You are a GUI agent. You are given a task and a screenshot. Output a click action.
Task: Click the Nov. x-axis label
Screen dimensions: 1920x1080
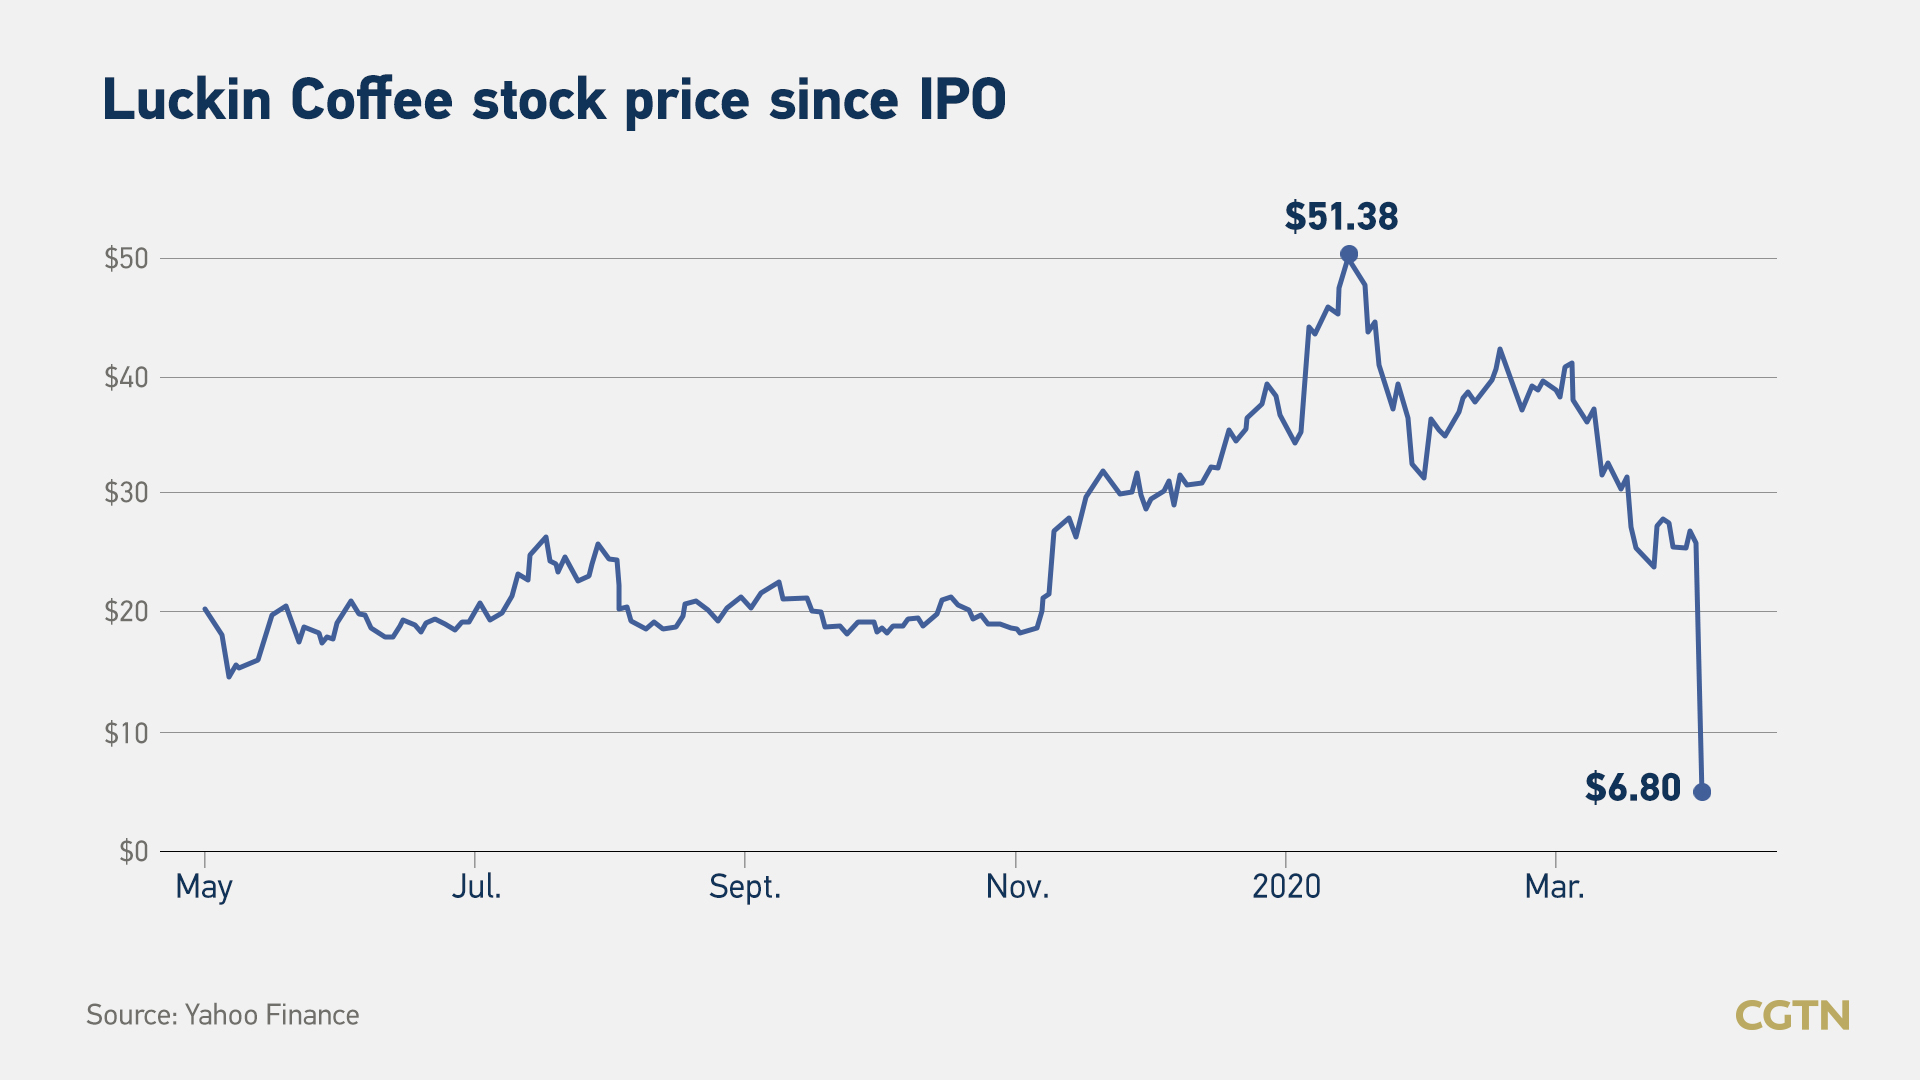click(x=1017, y=886)
